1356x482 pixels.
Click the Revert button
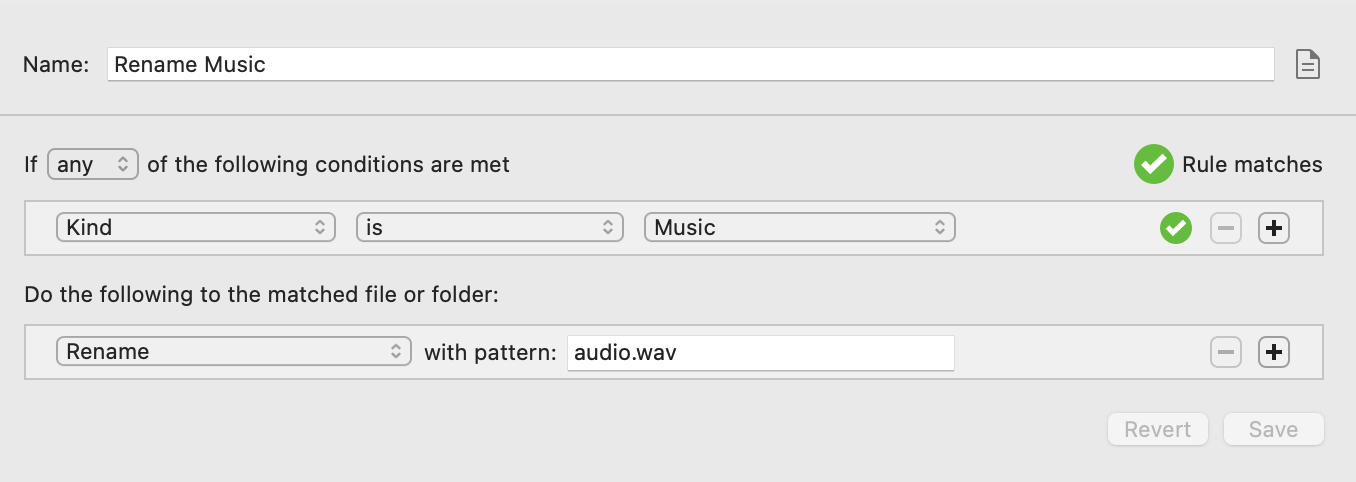(1158, 429)
